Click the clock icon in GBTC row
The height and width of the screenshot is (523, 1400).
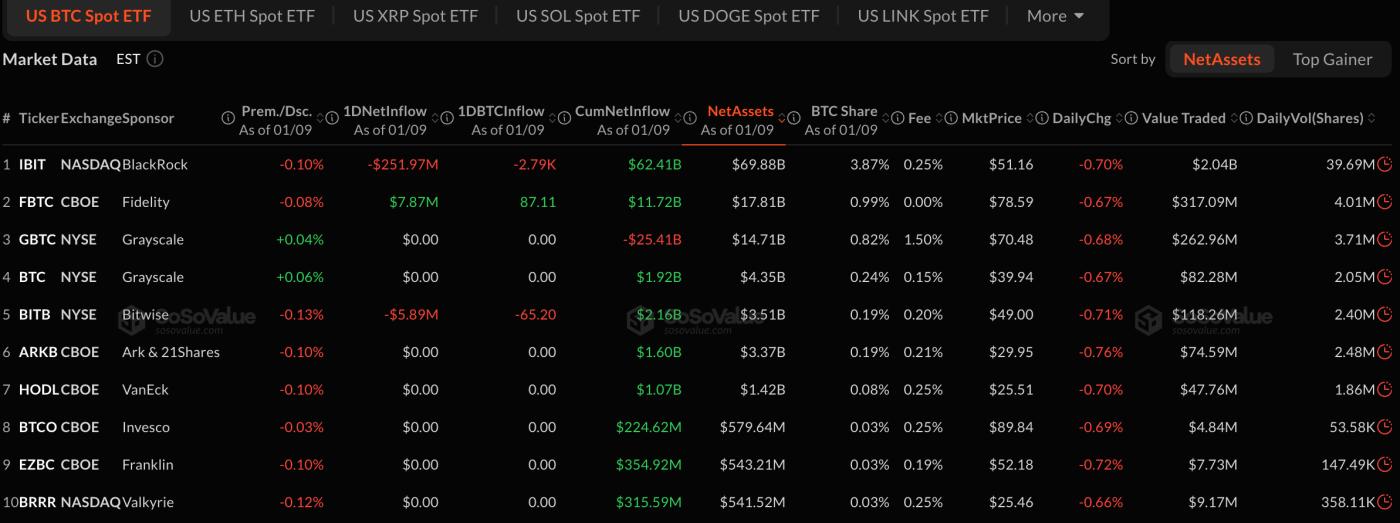(x=1384, y=239)
